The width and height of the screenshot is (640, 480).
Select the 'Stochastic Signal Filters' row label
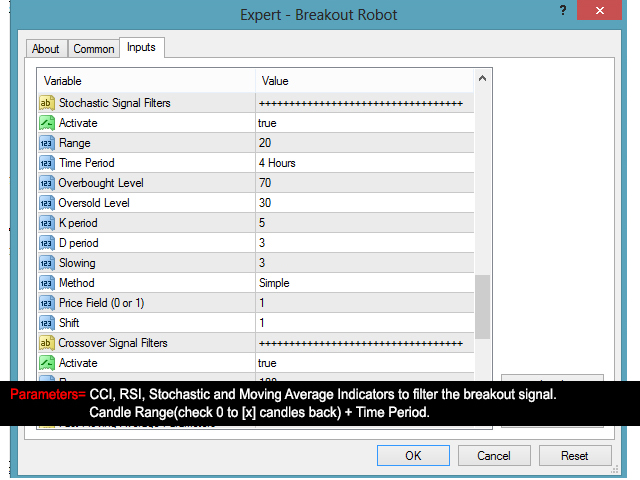pos(115,103)
